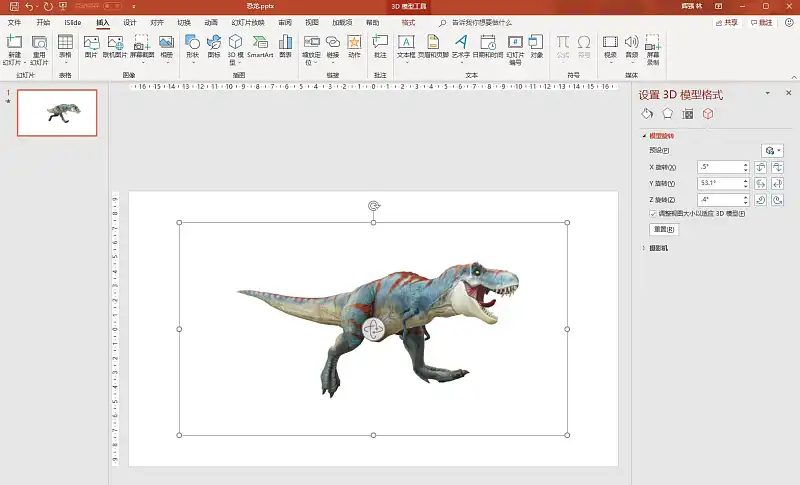Viewport: 800px width, 485px height.
Task: Open the 动画 animations tab
Action: pyautogui.click(x=211, y=21)
